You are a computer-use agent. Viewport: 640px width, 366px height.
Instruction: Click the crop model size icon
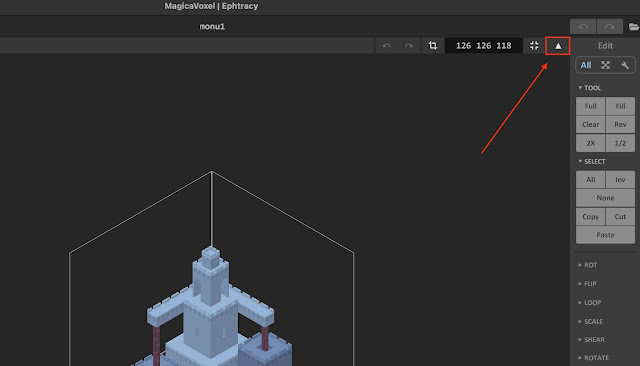(x=433, y=45)
